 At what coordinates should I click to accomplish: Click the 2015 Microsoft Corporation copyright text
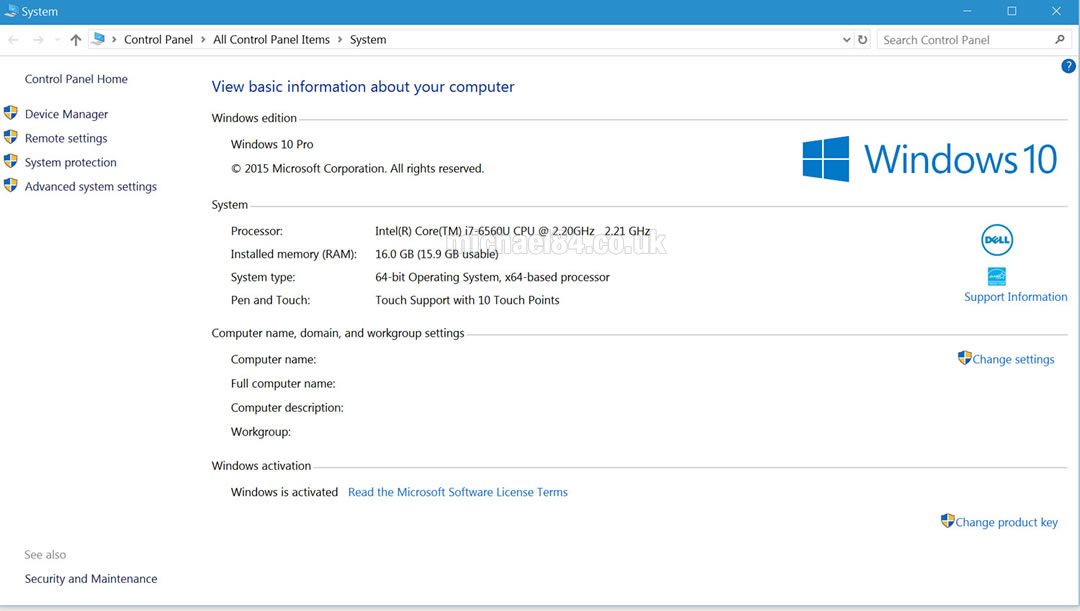357,169
